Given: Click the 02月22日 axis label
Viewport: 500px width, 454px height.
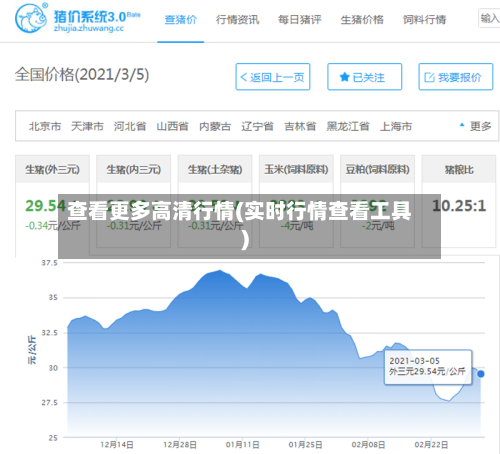Looking at the screenshot, I should (x=431, y=445).
